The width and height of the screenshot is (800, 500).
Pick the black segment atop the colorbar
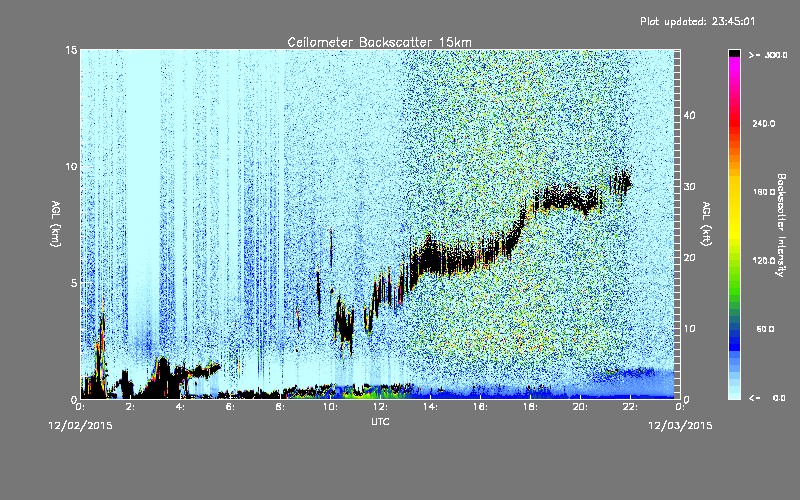pyautogui.click(x=734, y=53)
